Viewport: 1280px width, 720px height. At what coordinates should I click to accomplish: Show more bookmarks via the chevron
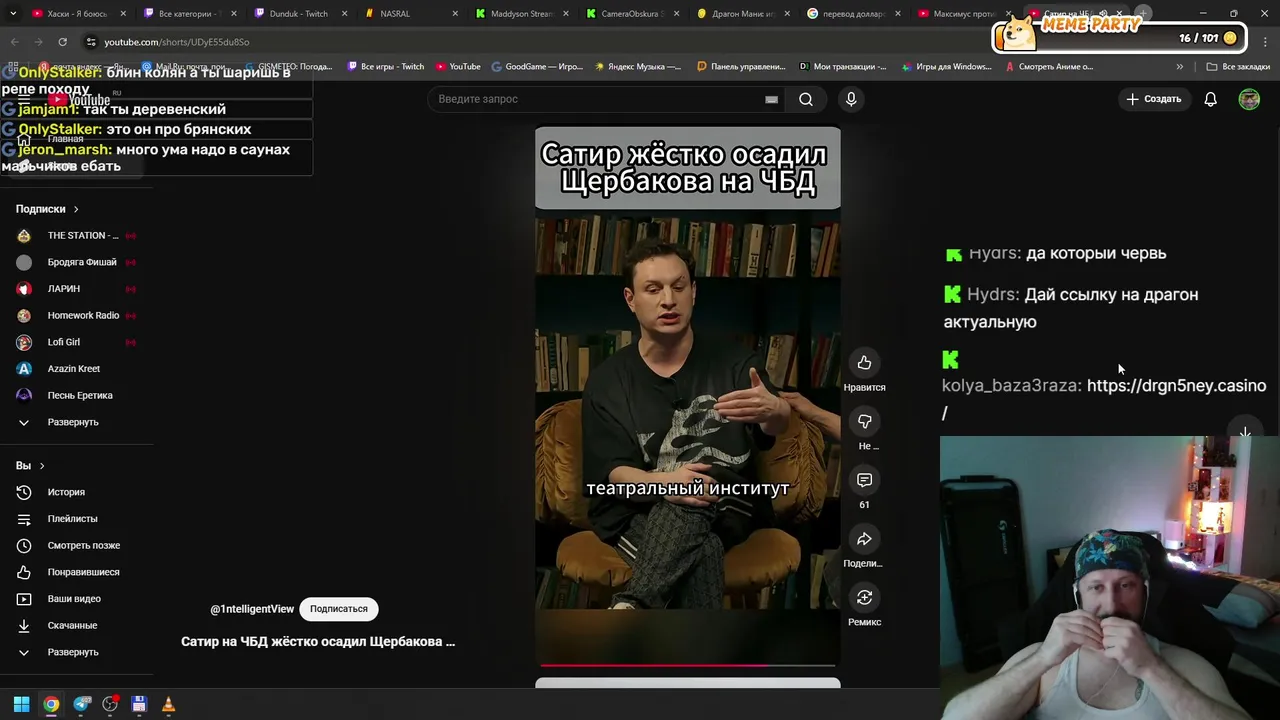tap(1180, 67)
